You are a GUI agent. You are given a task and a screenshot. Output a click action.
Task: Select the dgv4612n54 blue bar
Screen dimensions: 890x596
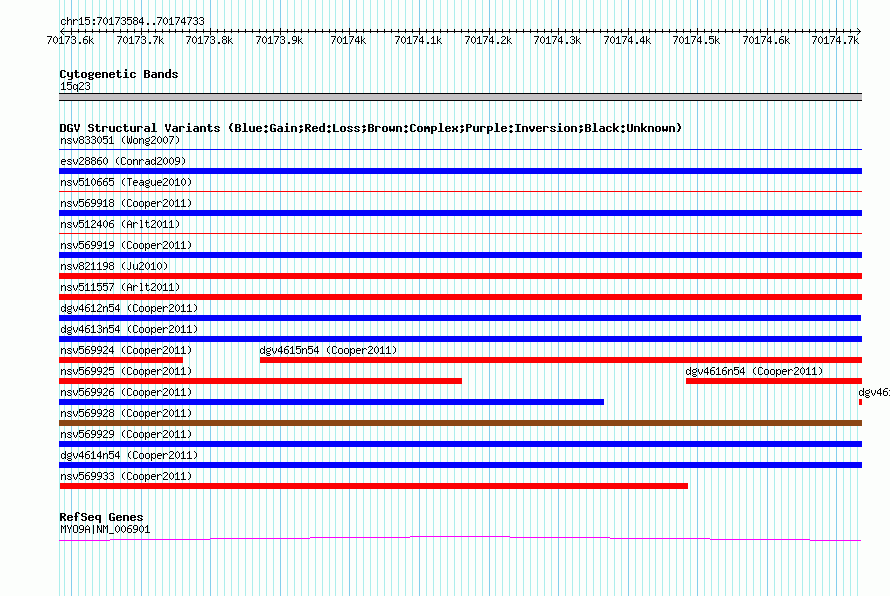460,318
